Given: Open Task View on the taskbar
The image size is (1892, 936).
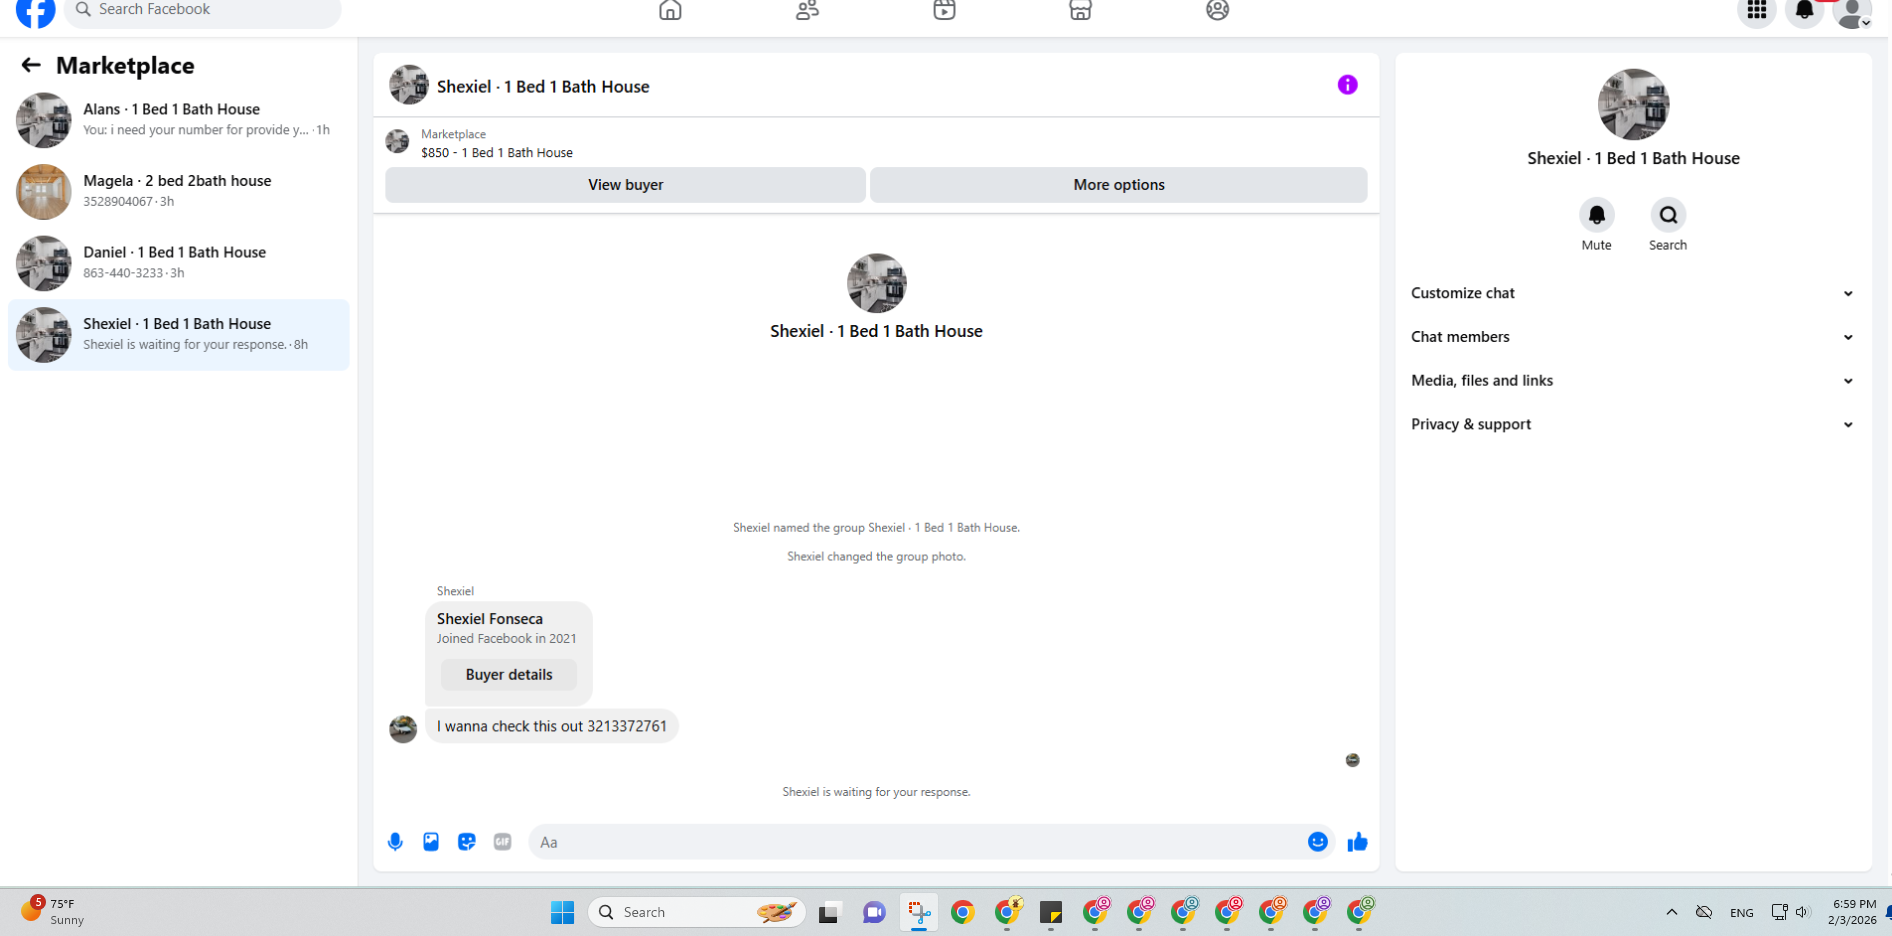Looking at the screenshot, I should [828, 912].
